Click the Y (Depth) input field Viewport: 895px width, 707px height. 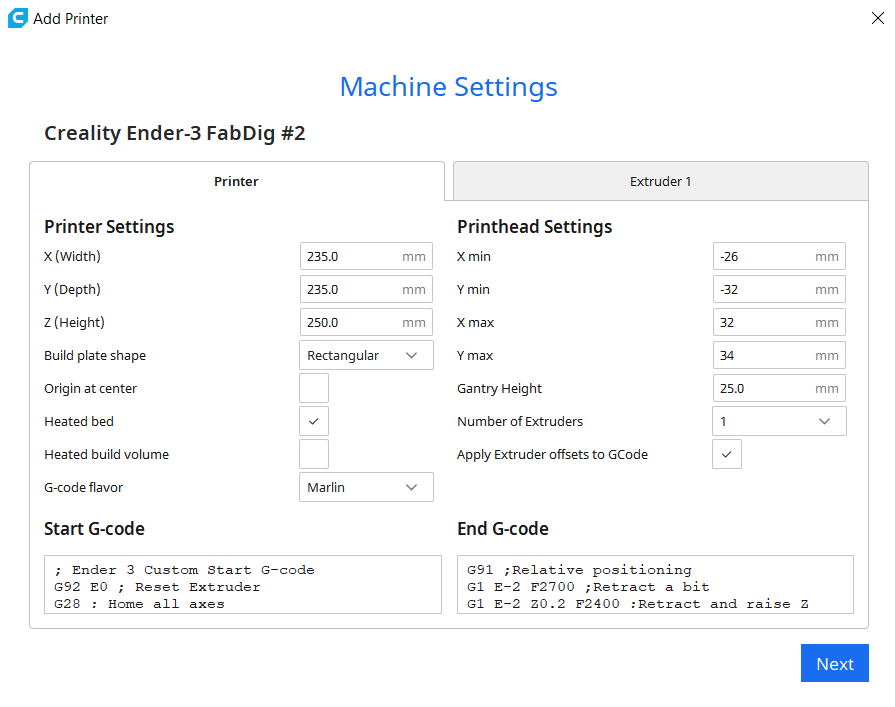coord(366,289)
